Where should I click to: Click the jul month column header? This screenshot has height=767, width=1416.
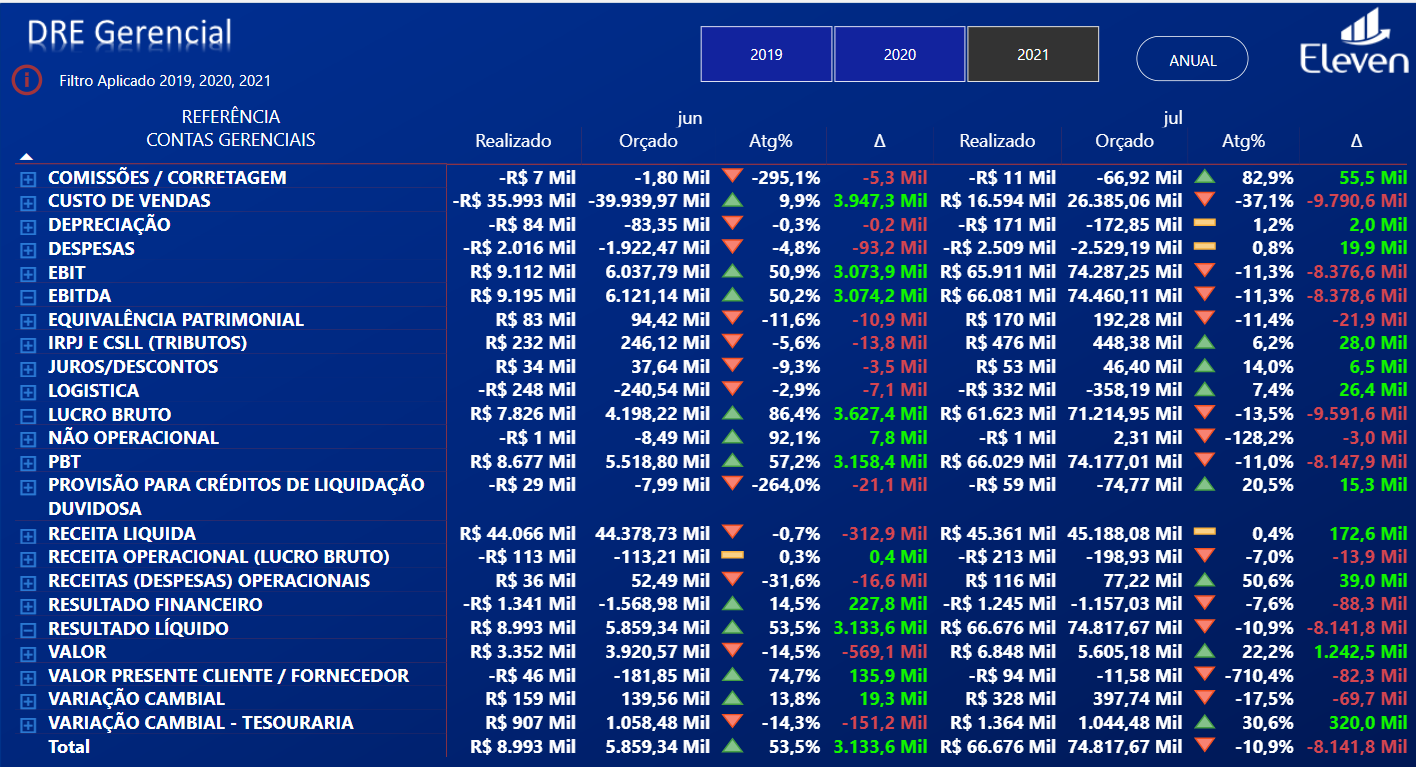tap(1173, 118)
